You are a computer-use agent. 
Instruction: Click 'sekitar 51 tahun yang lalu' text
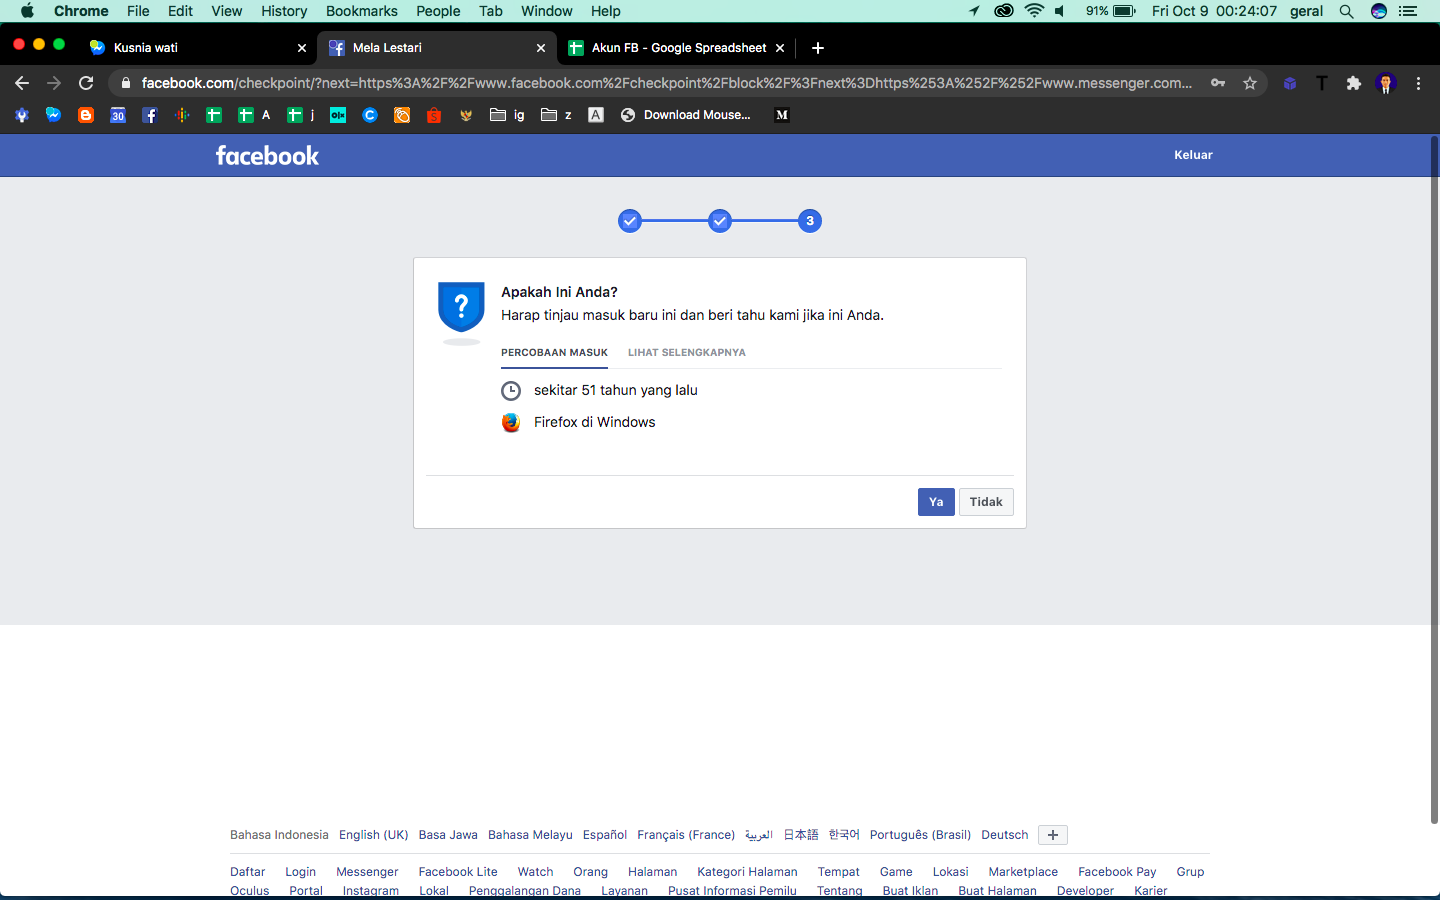tap(616, 390)
